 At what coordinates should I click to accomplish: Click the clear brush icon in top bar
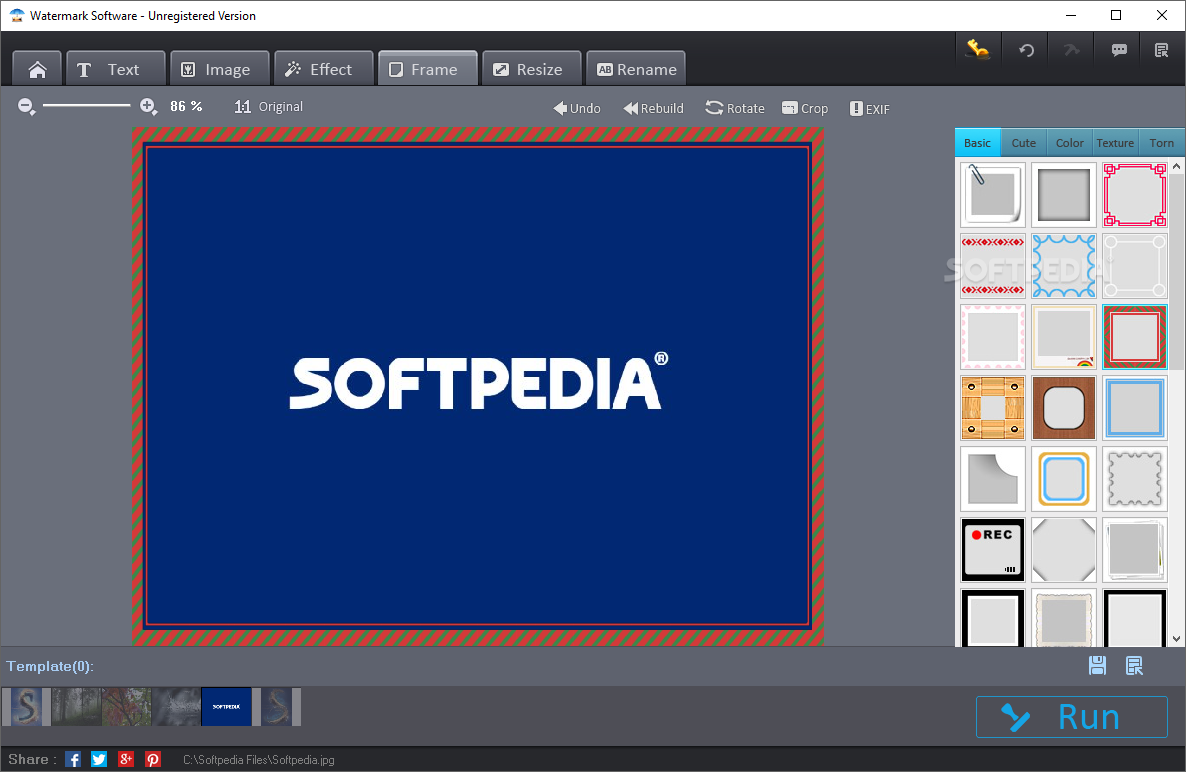tap(977, 50)
